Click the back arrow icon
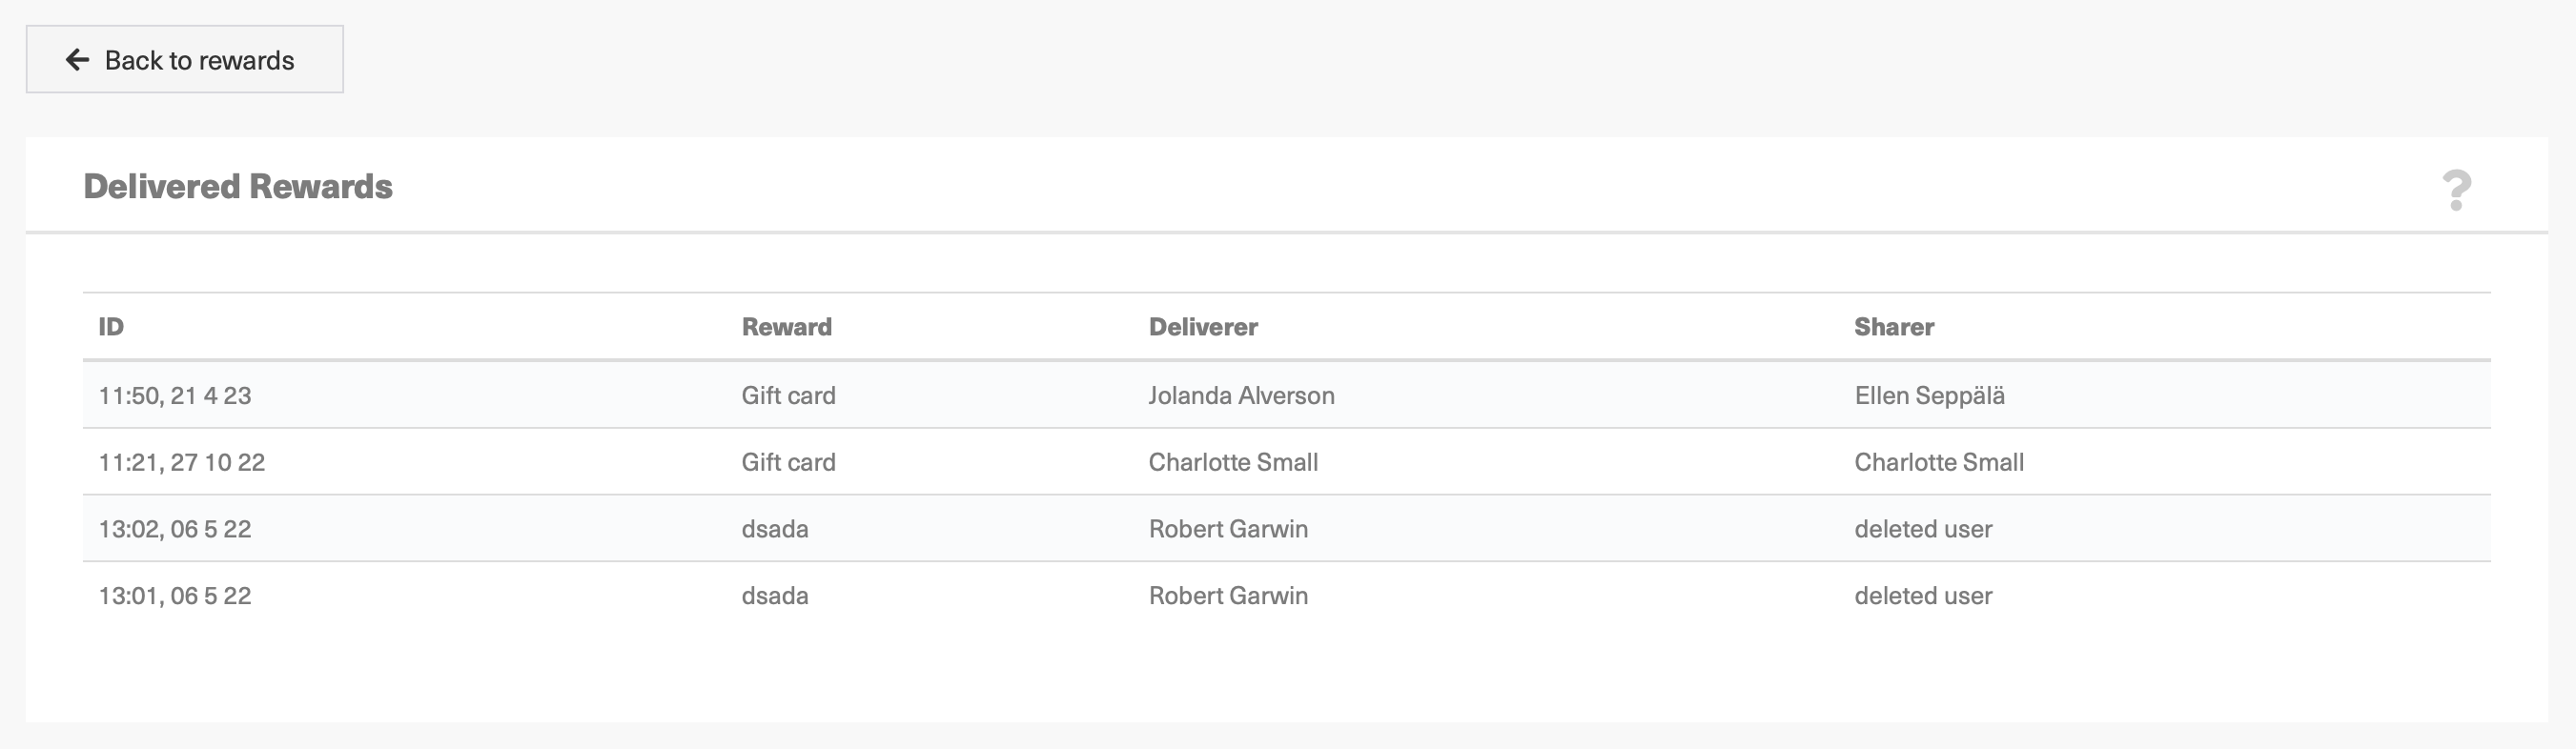The width and height of the screenshot is (2576, 749). [x=78, y=60]
